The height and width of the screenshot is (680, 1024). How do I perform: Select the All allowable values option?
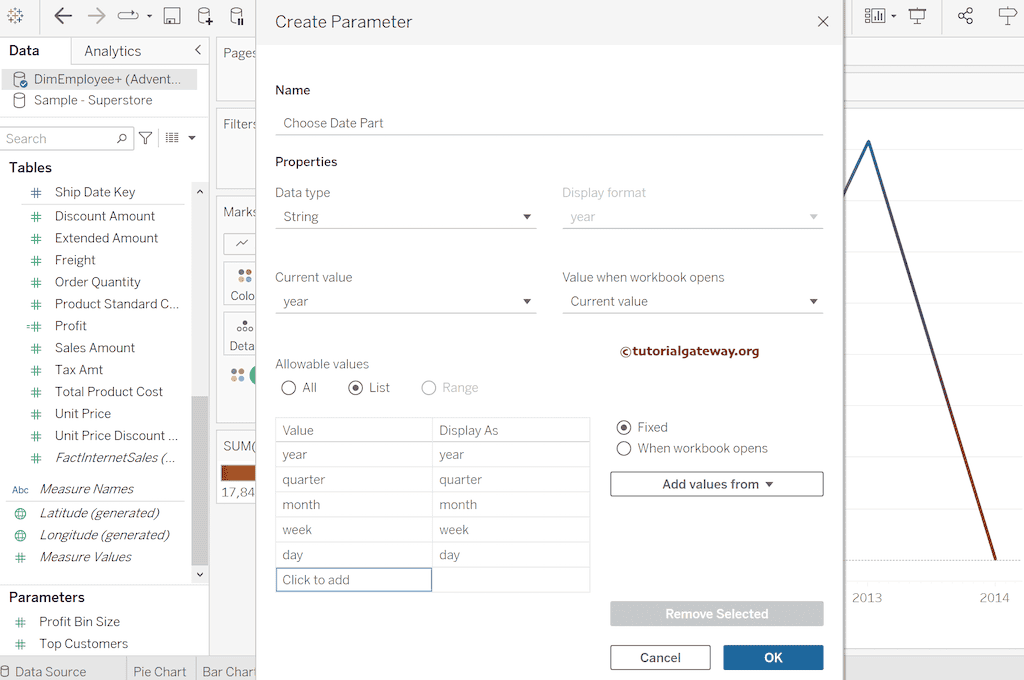pyautogui.click(x=289, y=388)
